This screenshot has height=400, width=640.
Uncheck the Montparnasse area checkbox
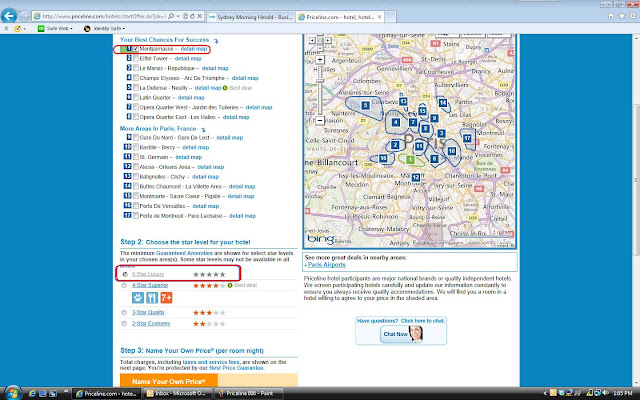click(x=136, y=49)
